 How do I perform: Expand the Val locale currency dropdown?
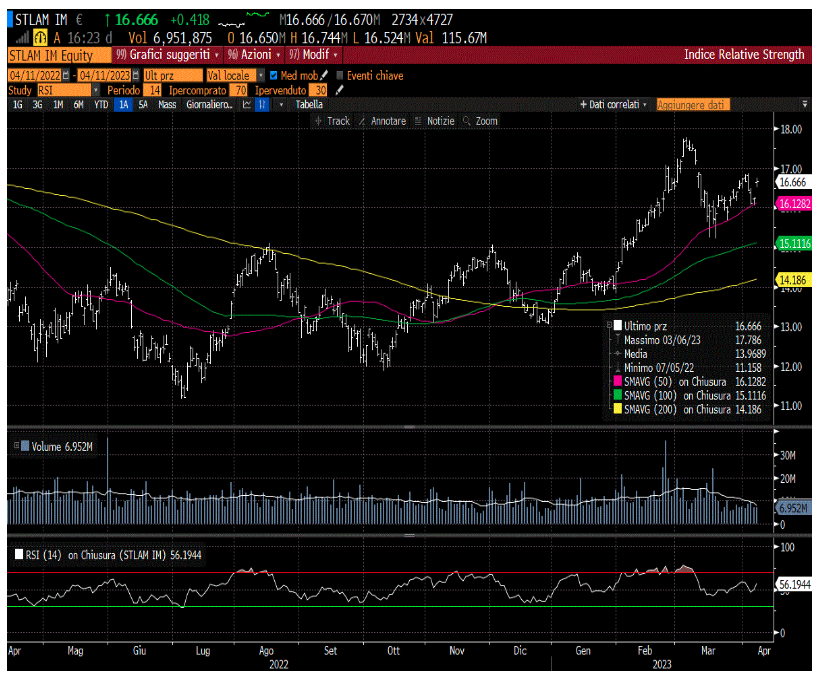261,76
